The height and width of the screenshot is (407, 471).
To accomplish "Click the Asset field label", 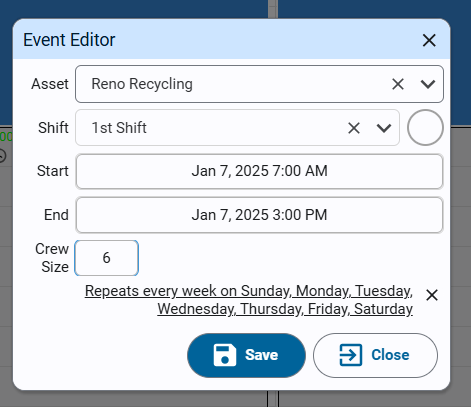I will [50, 84].
